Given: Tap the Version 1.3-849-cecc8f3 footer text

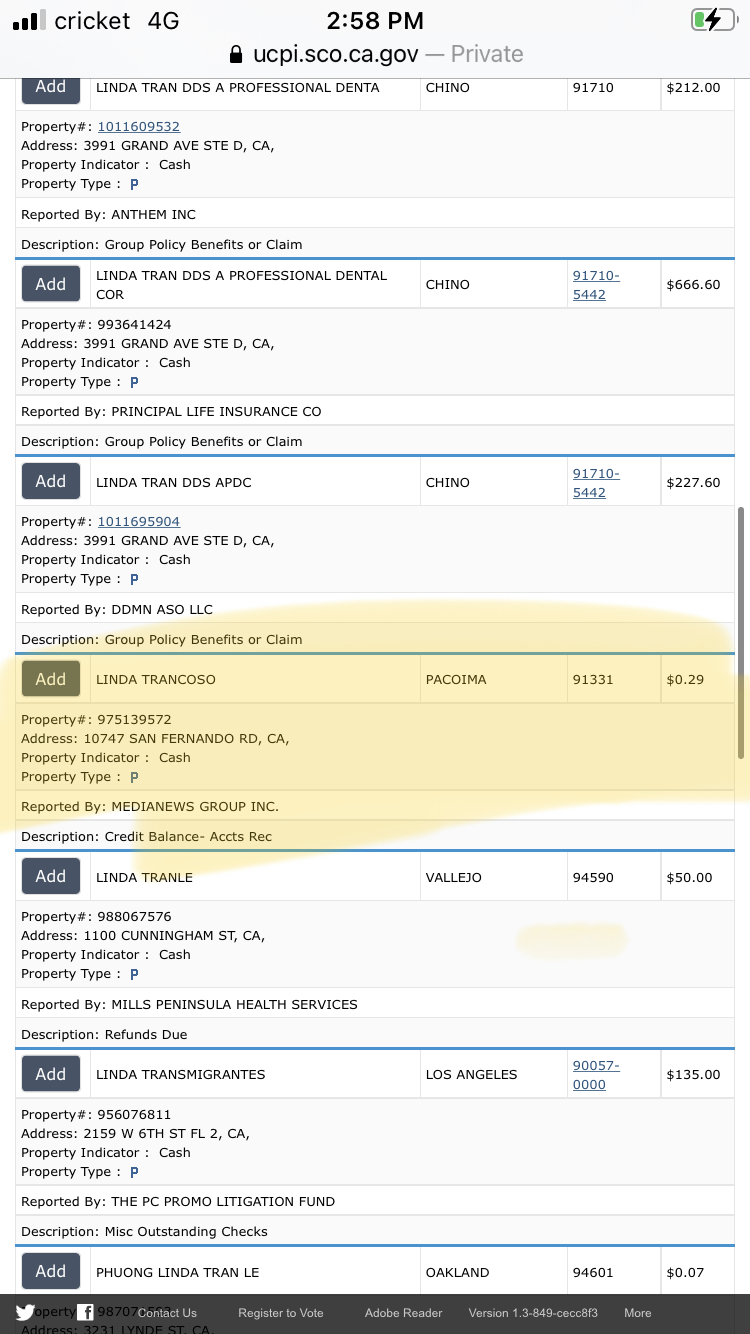Looking at the screenshot, I should (533, 1313).
